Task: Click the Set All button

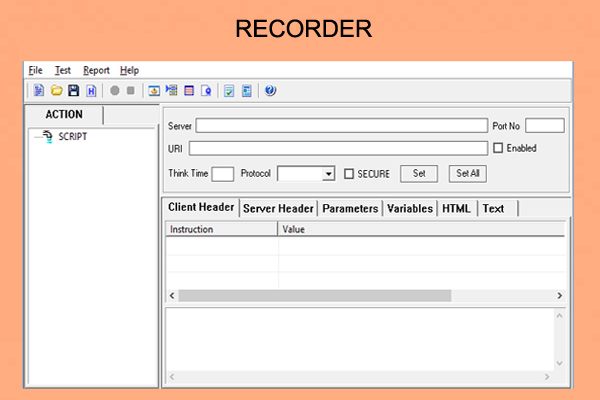Action: (468, 173)
